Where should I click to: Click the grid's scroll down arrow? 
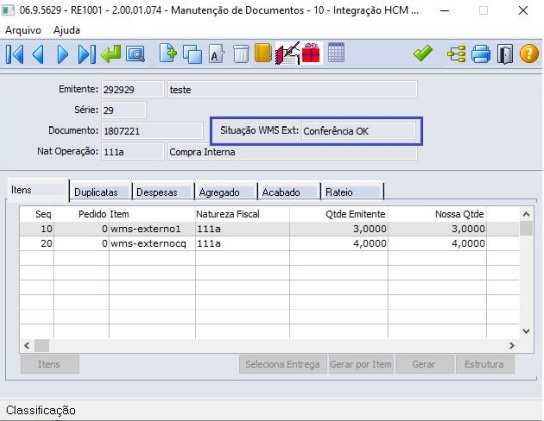click(526, 331)
